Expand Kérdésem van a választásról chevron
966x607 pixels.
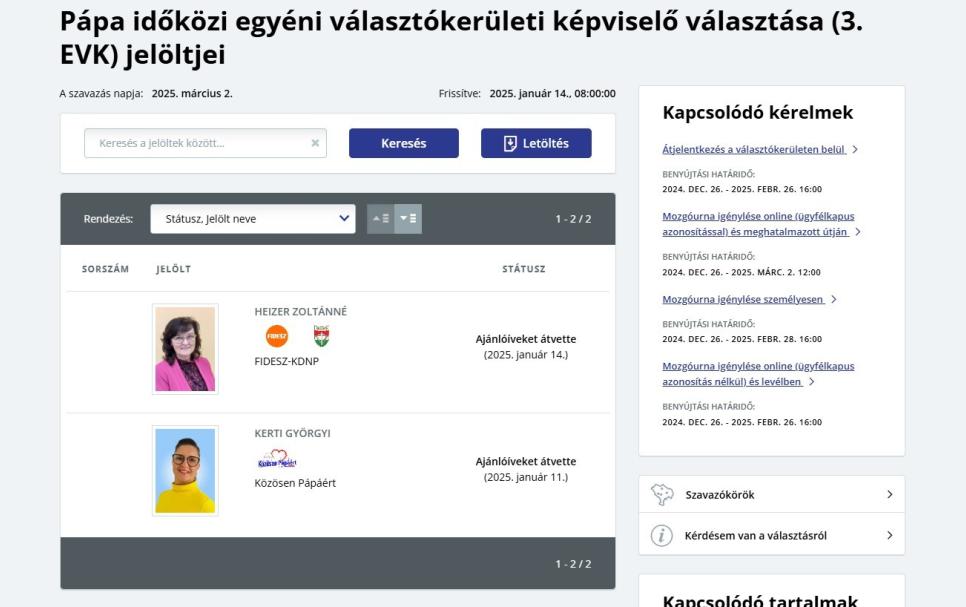click(x=889, y=535)
